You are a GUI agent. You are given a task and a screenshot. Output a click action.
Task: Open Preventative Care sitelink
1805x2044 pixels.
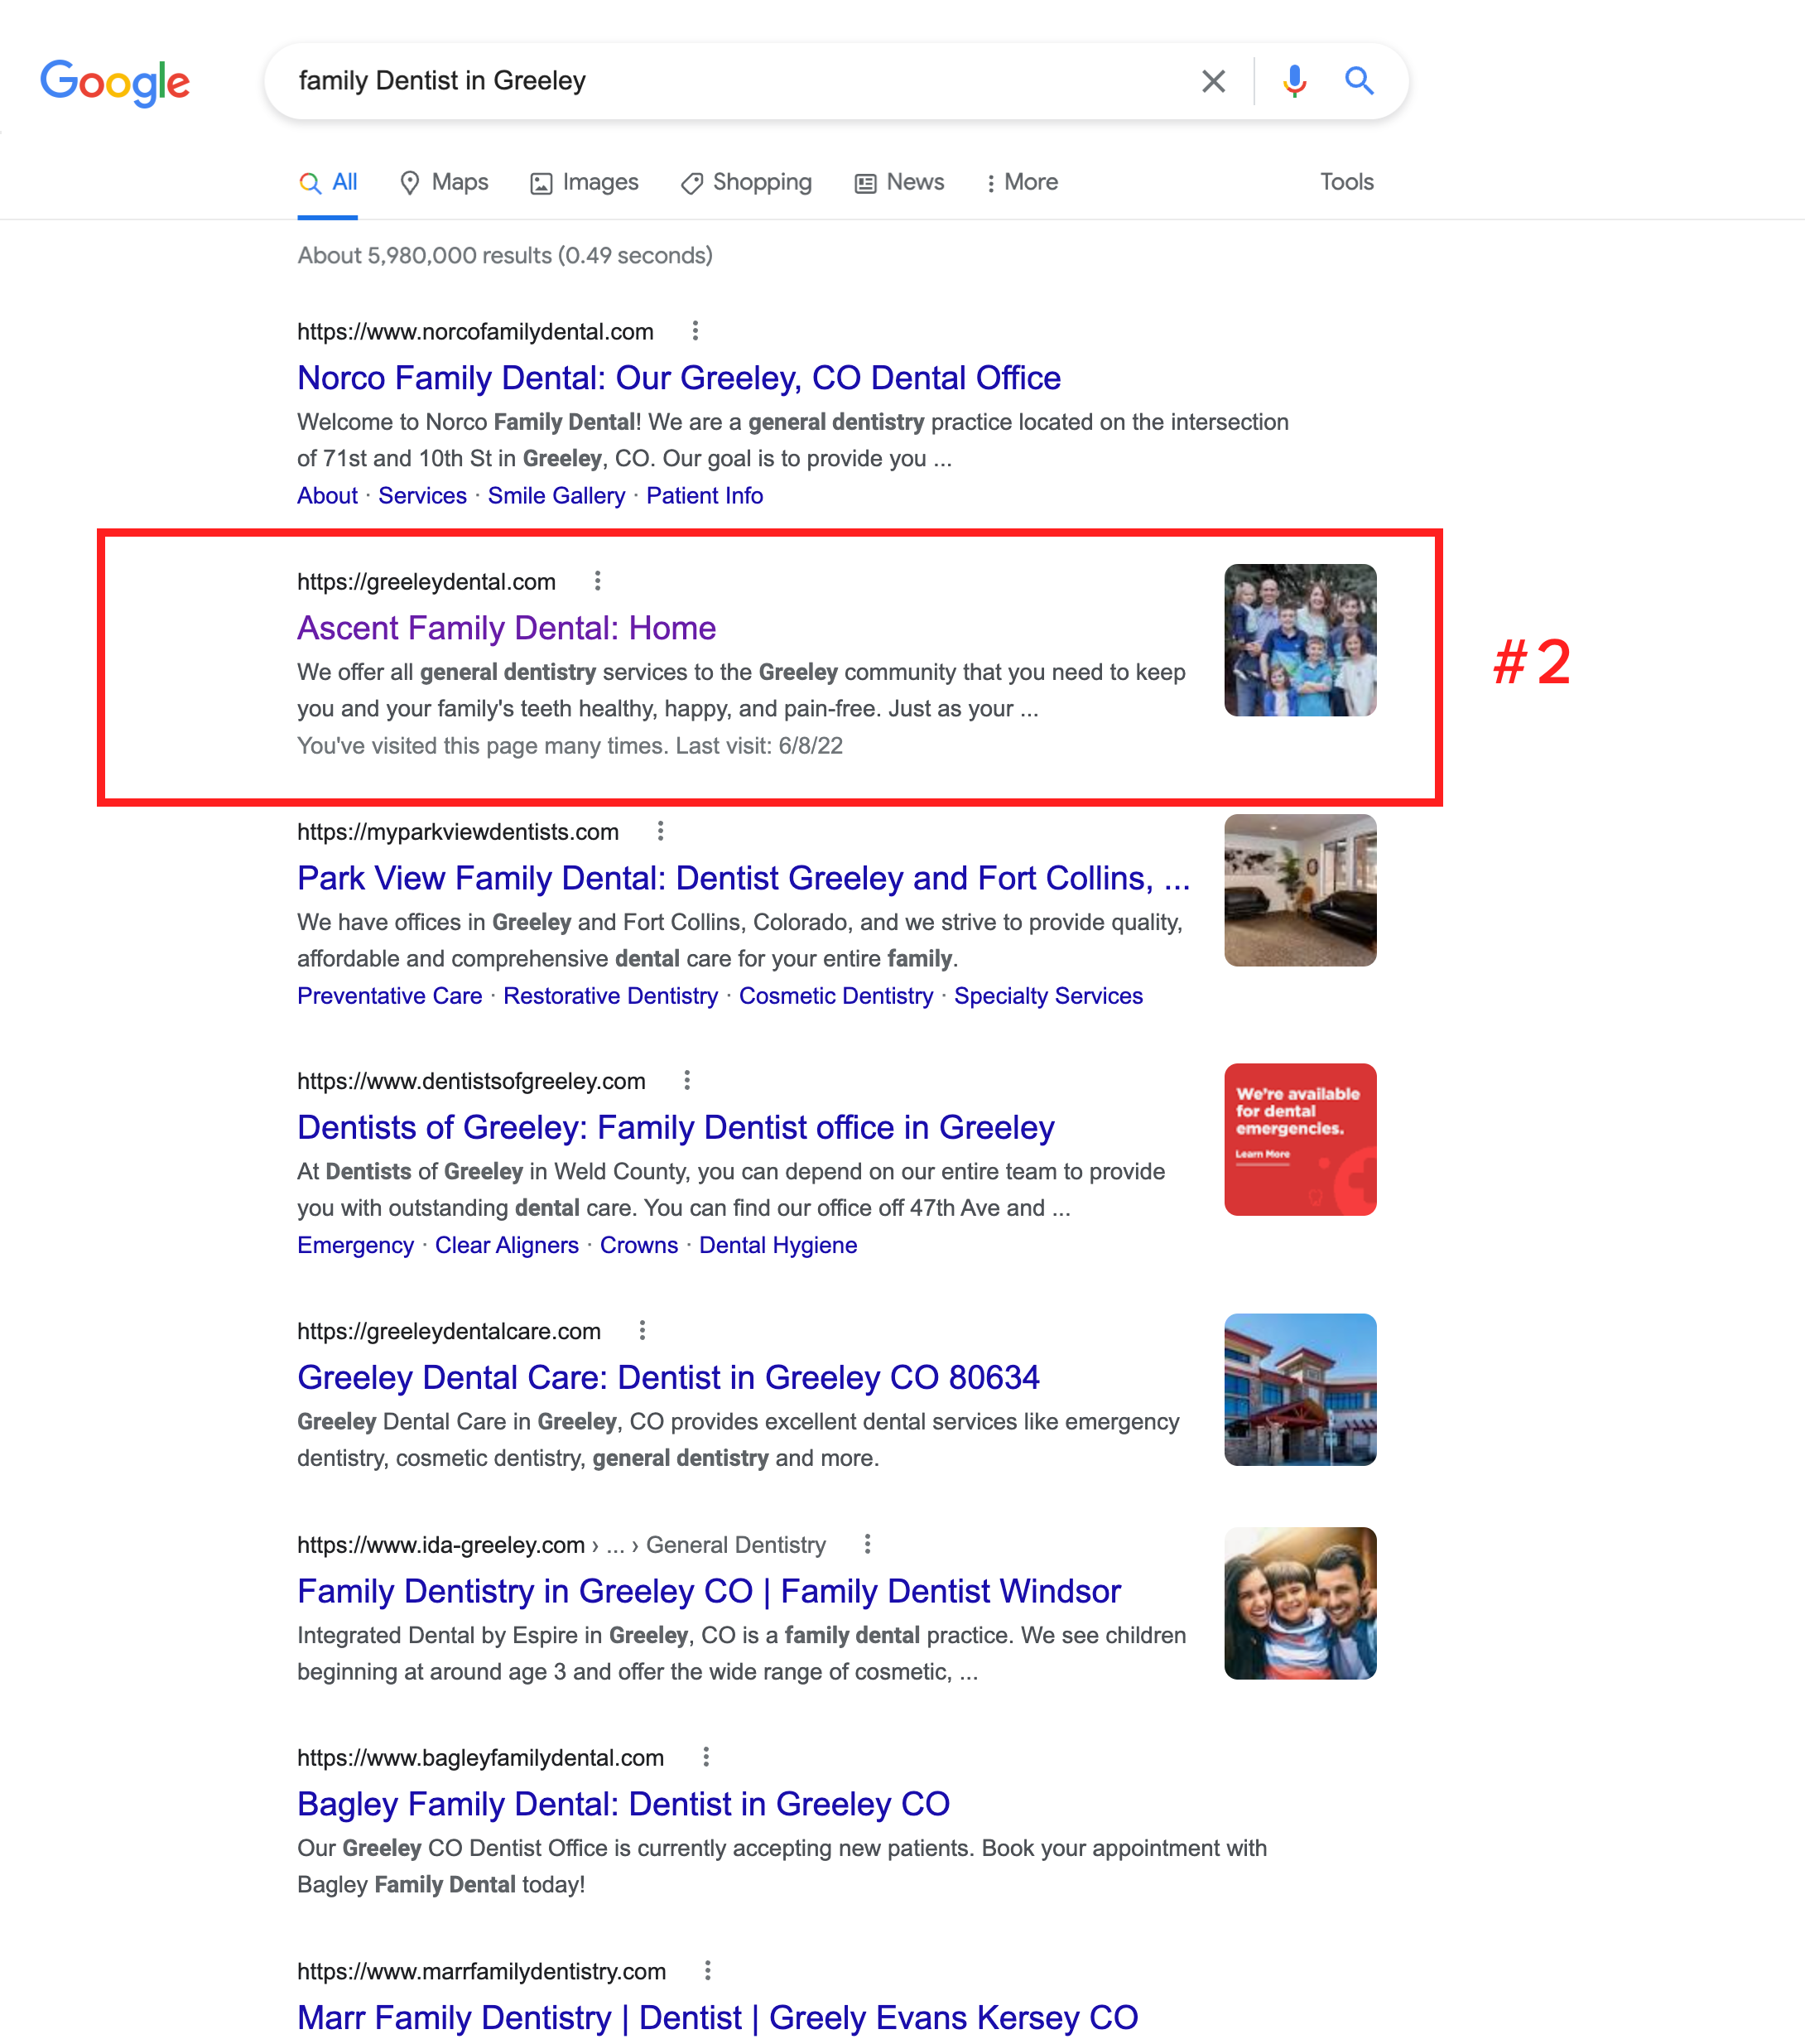click(389, 996)
